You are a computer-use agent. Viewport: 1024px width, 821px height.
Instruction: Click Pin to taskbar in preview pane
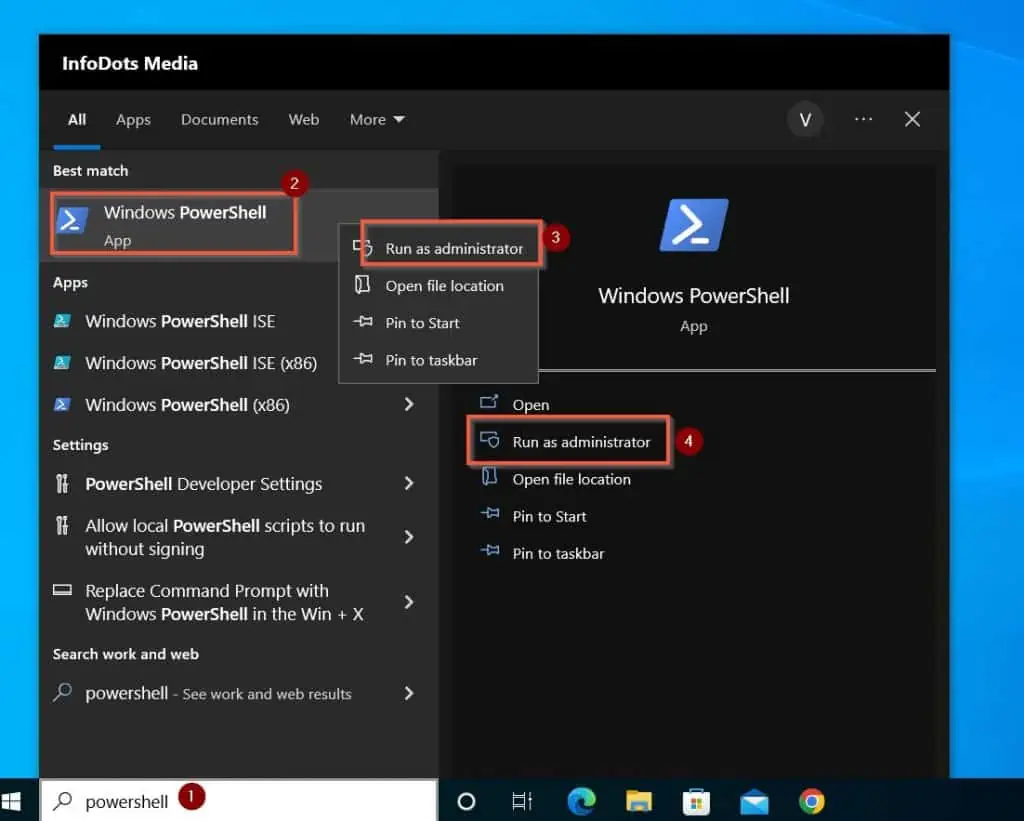[558, 554]
